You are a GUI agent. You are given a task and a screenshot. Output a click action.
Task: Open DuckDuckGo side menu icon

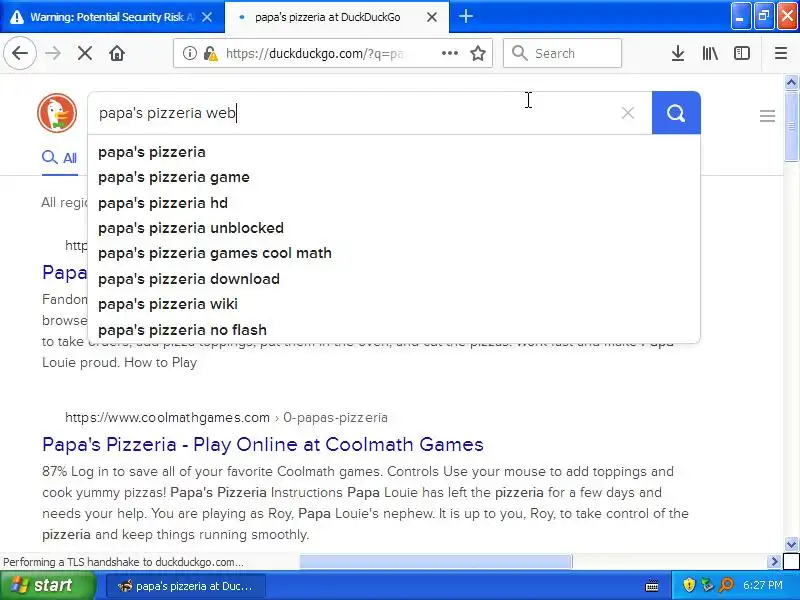coord(767,116)
